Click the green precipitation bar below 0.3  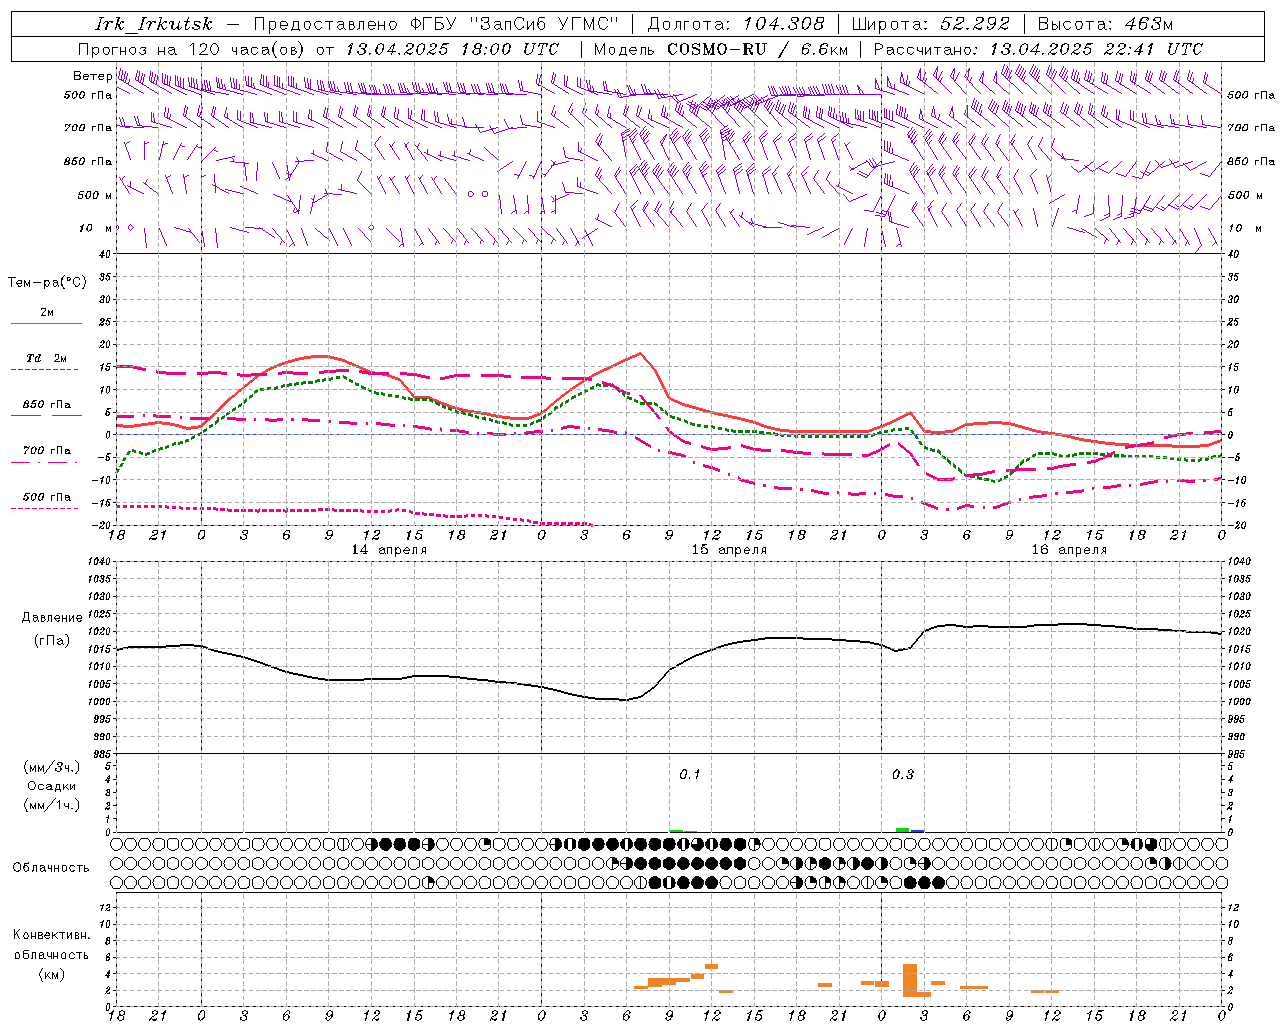(x=902, y=830)
